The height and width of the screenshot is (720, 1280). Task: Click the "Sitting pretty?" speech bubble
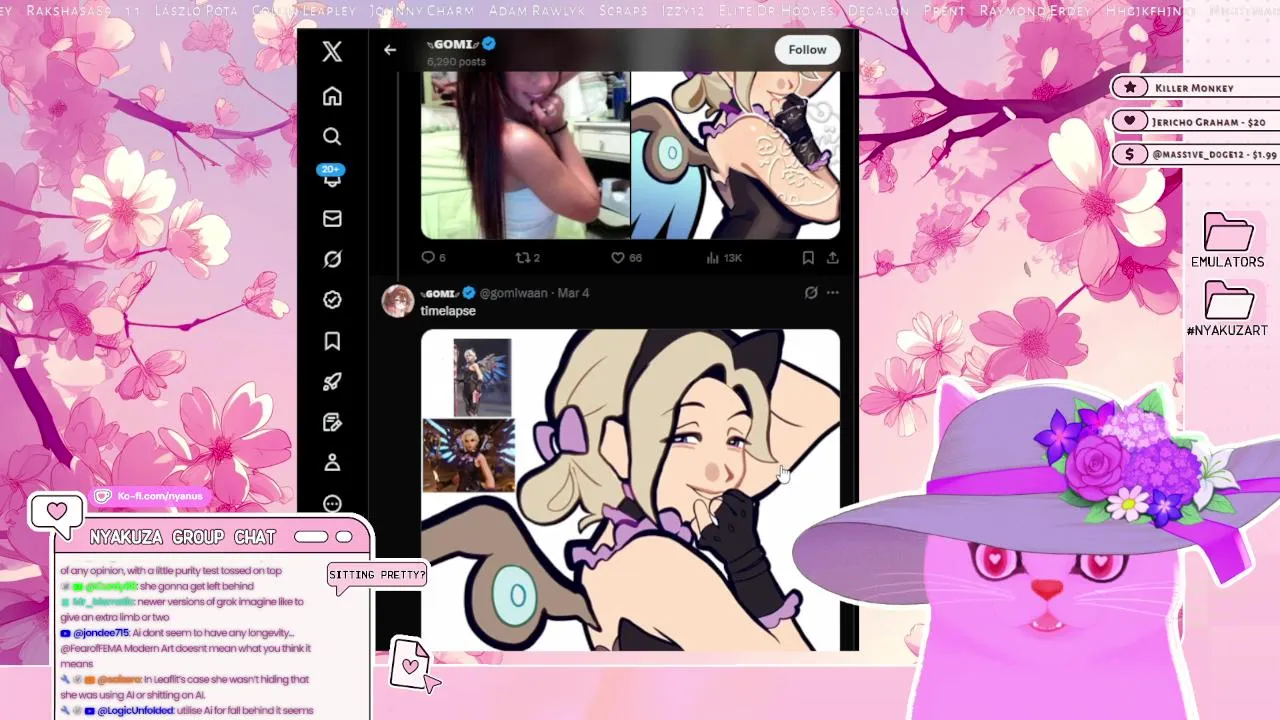pos(376,576)
